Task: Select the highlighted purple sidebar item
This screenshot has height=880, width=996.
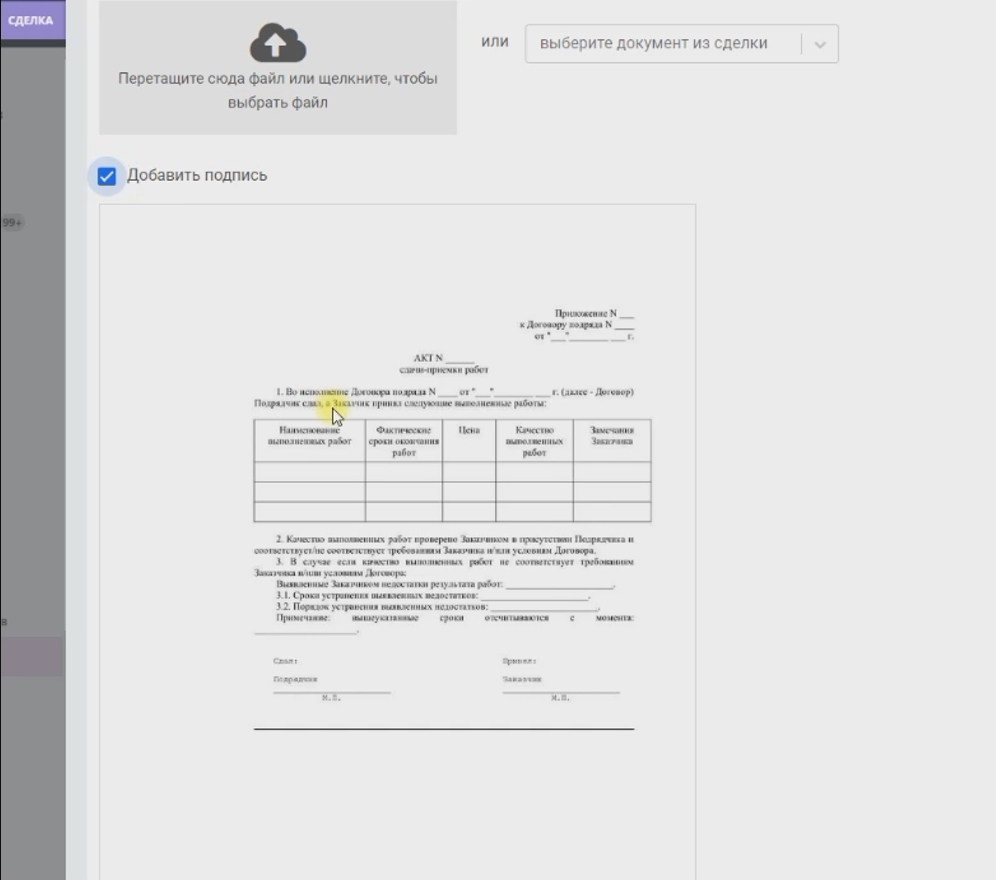Action: click(30, 657)
